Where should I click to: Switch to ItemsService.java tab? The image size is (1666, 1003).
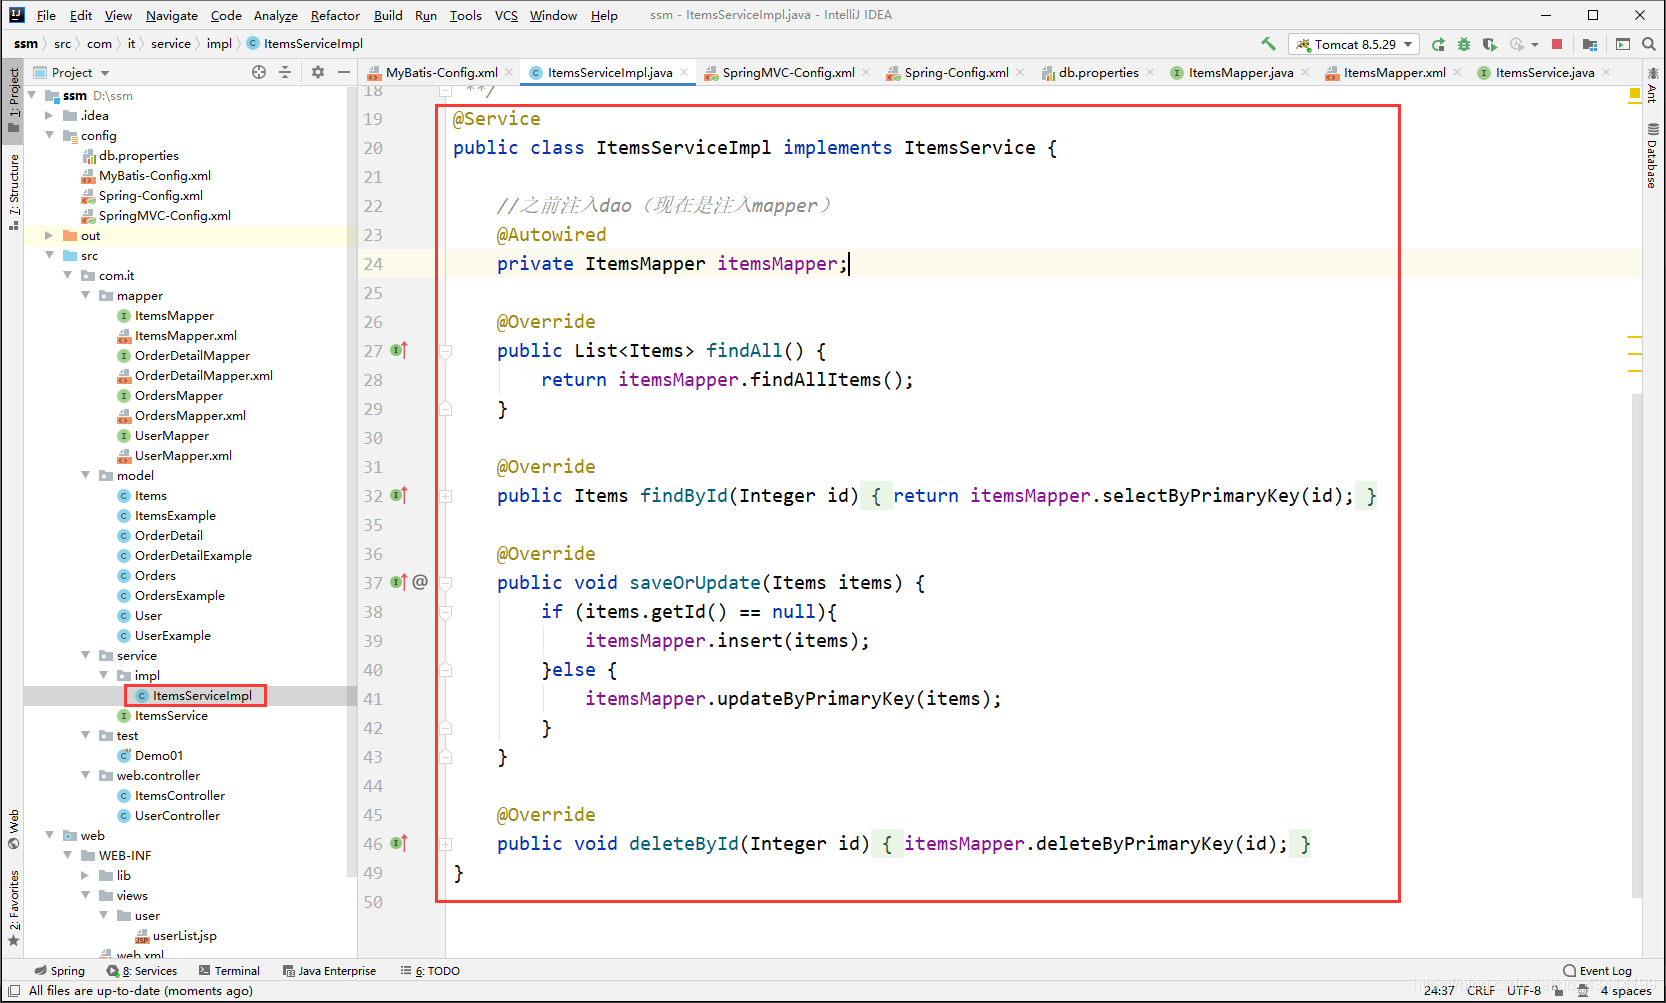pyautogui.click(x=1545, y=72)
